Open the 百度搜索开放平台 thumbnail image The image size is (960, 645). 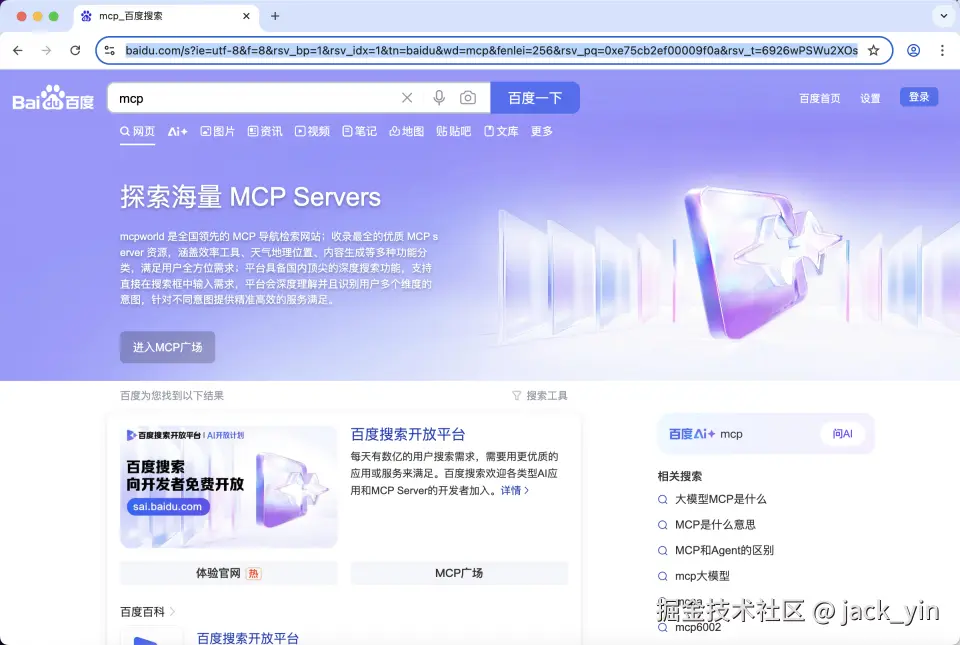coord(228,487)
